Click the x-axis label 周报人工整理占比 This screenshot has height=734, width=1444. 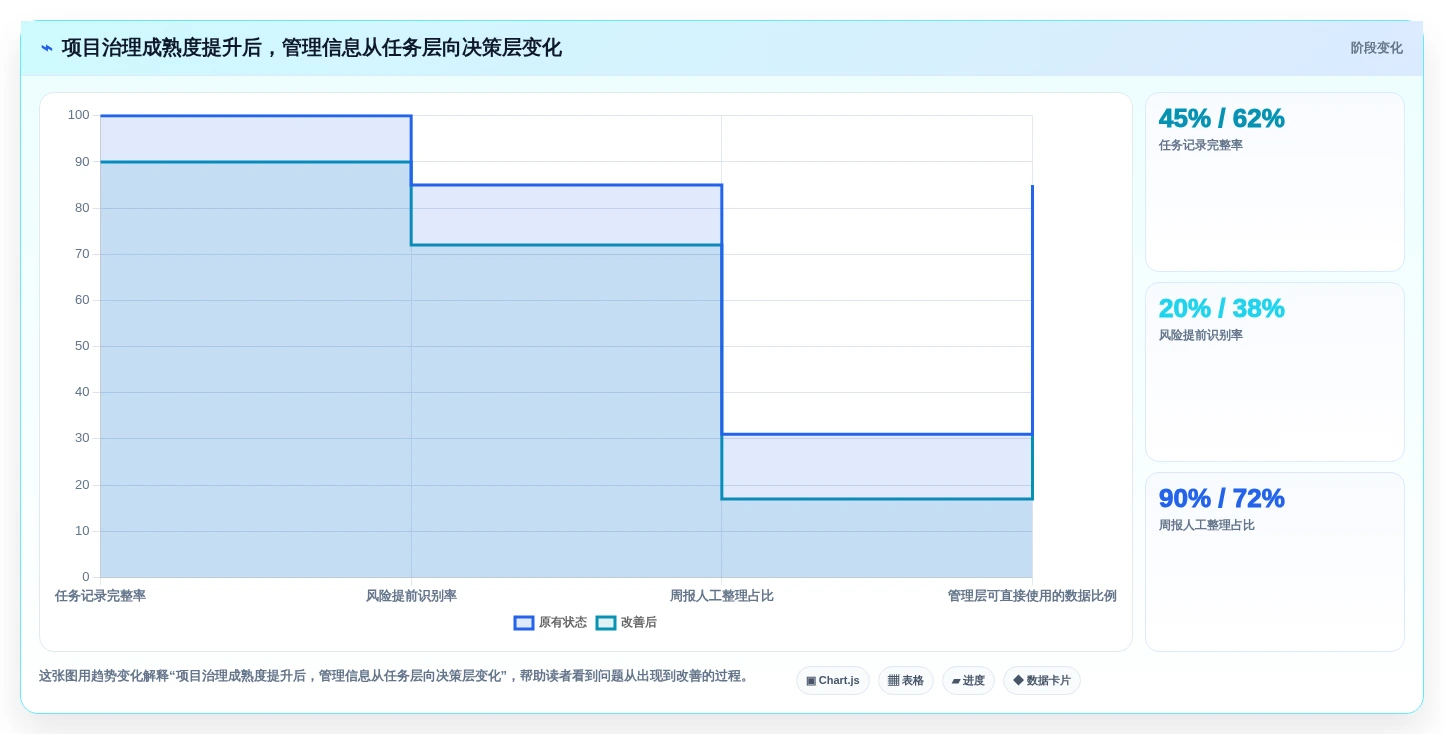coord(722,596)
